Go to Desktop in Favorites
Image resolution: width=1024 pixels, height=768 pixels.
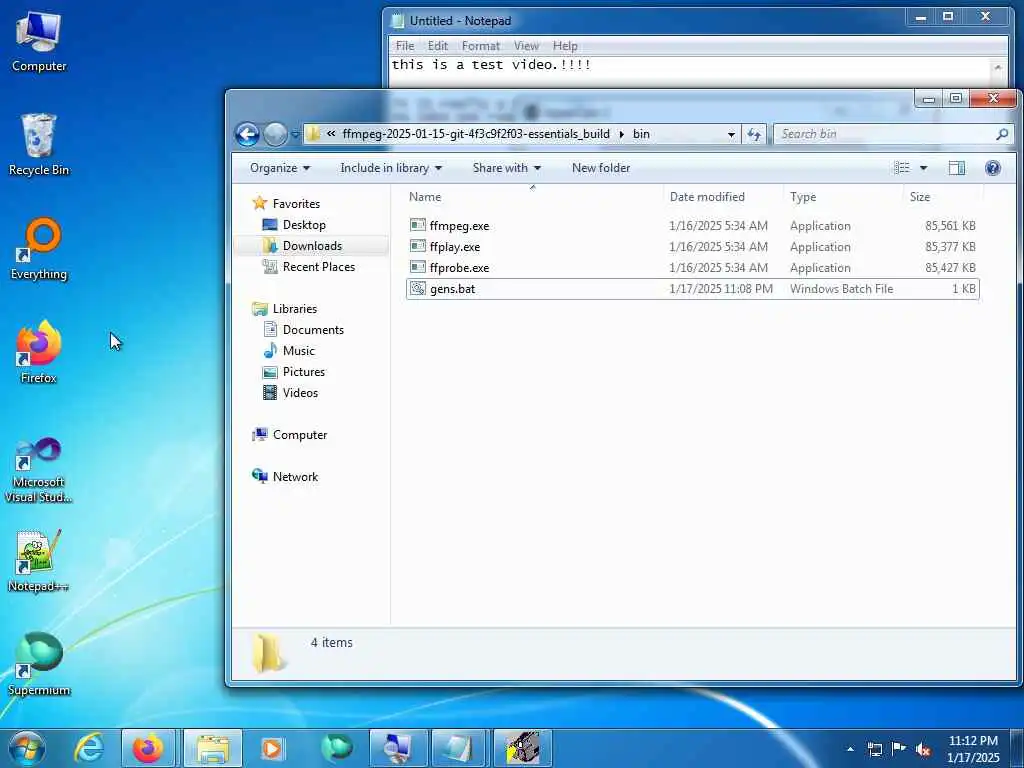(294, 225)
